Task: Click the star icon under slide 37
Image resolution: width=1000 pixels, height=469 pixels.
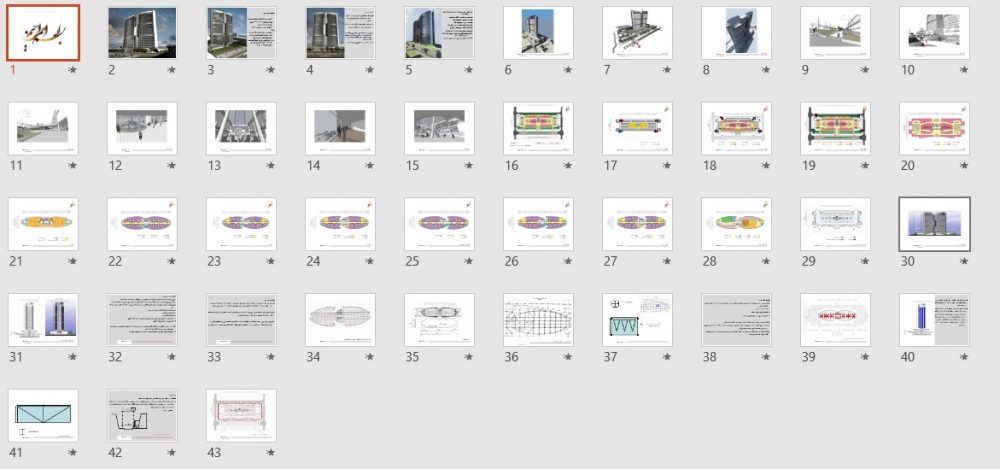Action: point(666,357)
